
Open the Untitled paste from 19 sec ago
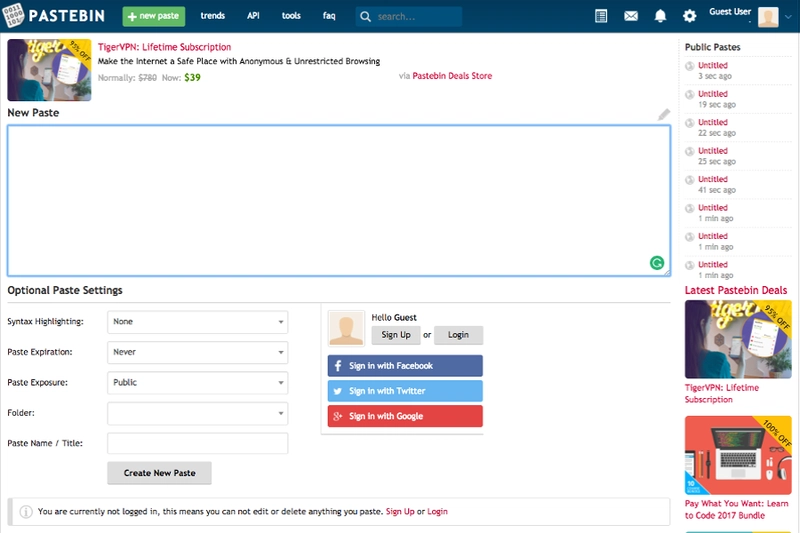[713, 94]
